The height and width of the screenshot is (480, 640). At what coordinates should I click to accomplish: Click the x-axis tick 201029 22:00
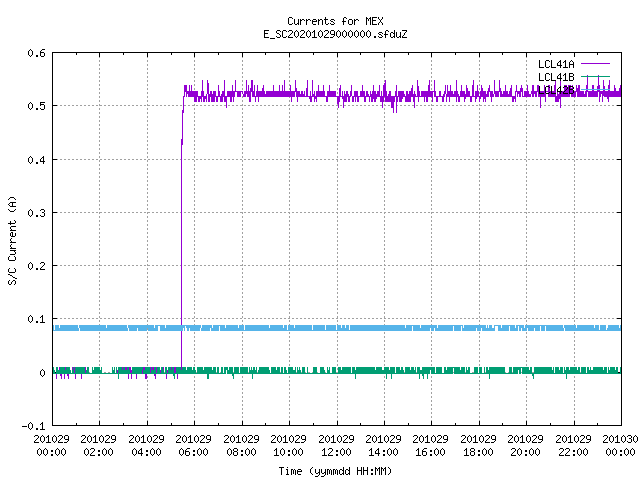pyautogui.click(x=573, y=446)
